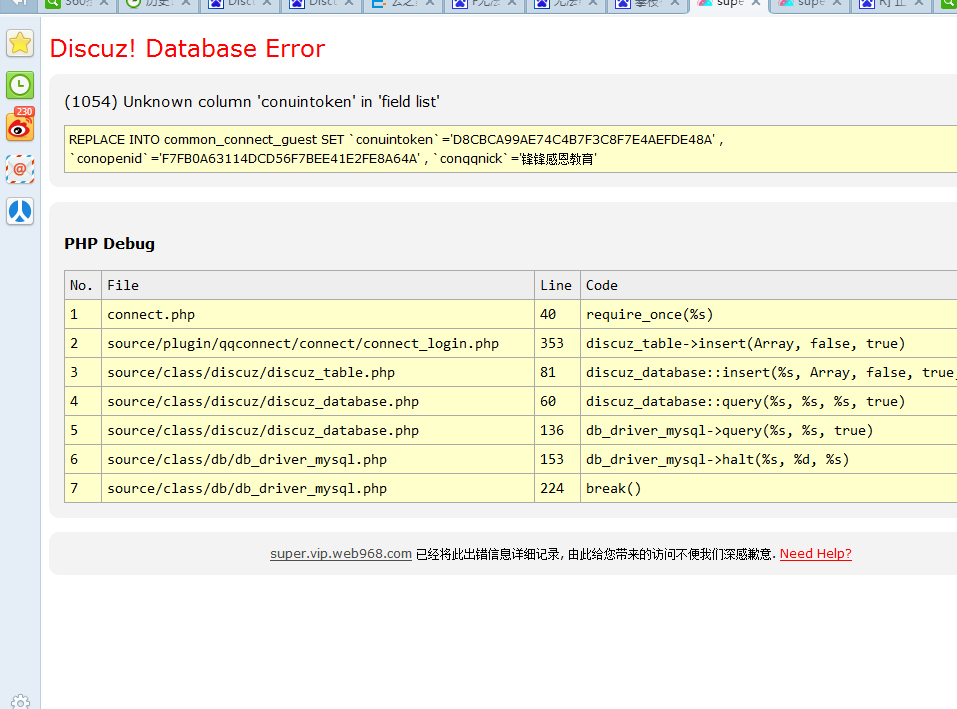Click row number 6 in the No. column
Image resolution: width=957 pixels, height=709 pixels.
(83, 459)
